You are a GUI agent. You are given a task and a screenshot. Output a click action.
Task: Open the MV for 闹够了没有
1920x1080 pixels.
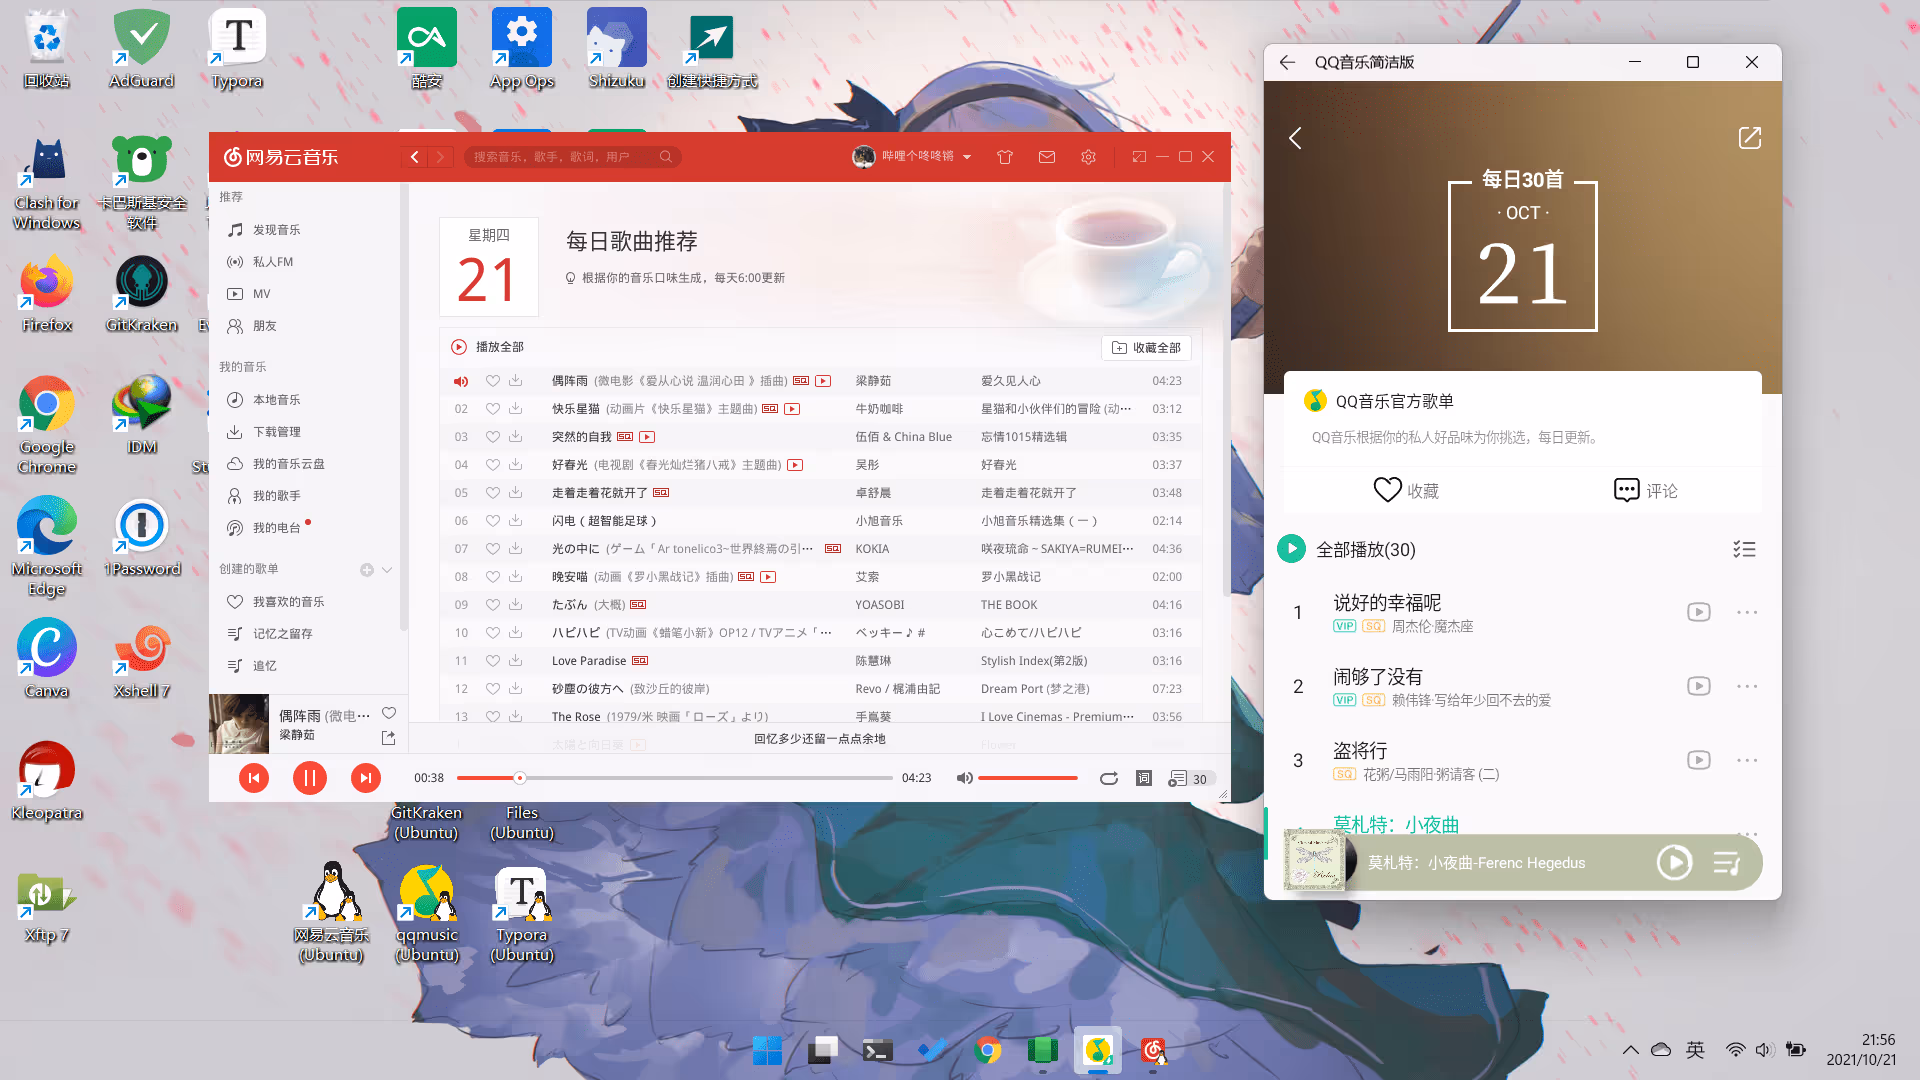[x=1698, y=686]
